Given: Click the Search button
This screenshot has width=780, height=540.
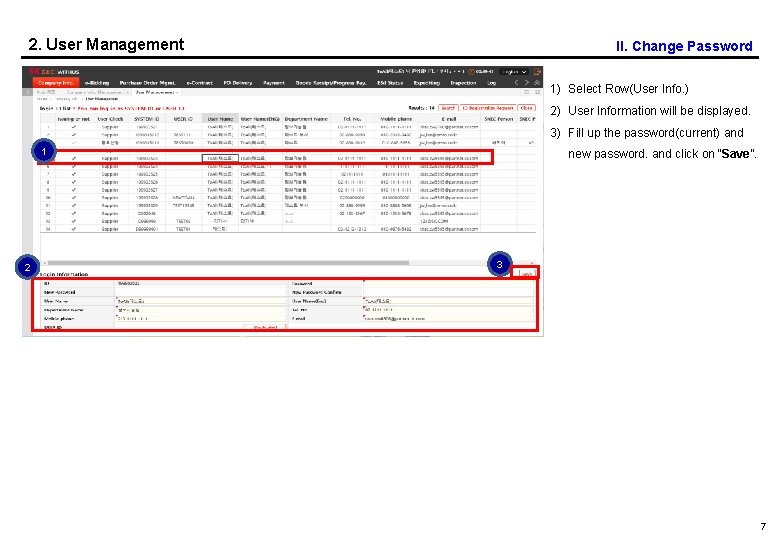Looking at the screenshot, I should (x=448, y=108).
